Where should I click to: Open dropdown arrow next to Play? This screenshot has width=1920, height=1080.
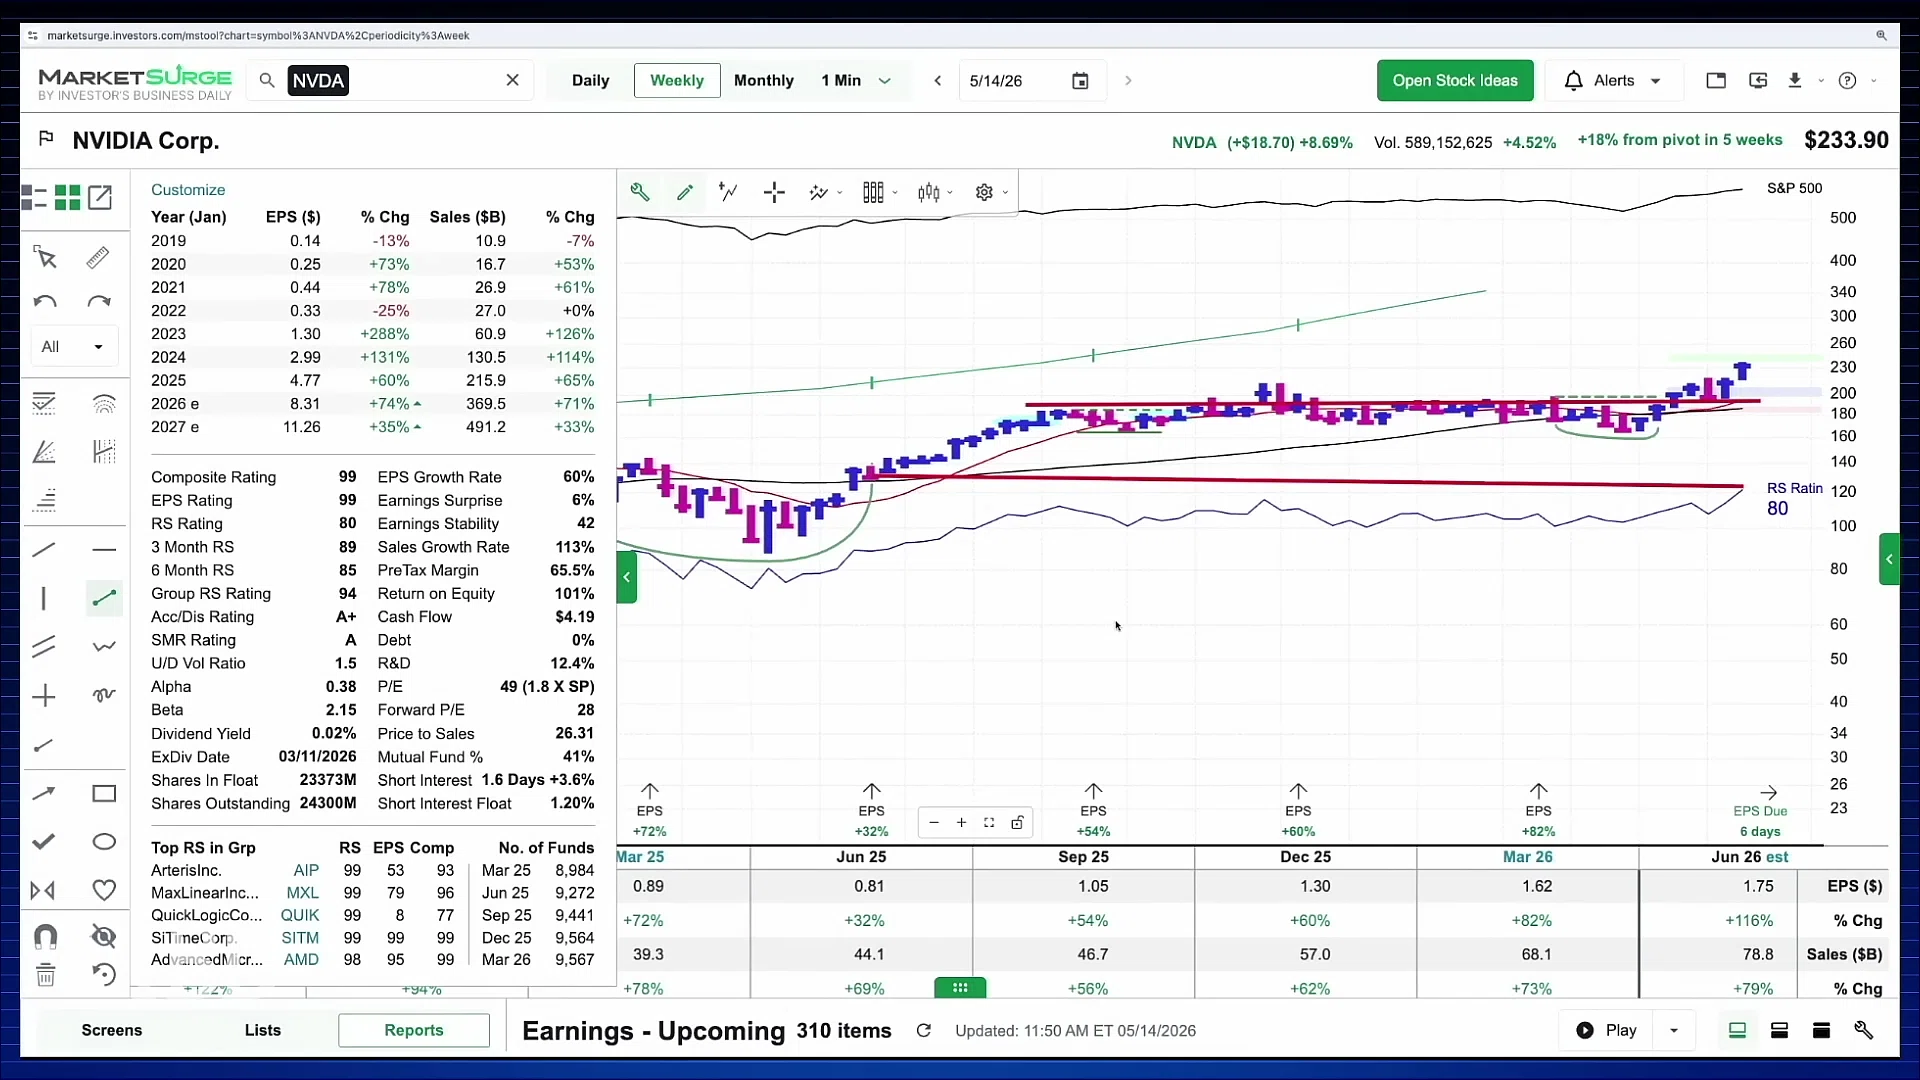click(x=1674, y=1030)
